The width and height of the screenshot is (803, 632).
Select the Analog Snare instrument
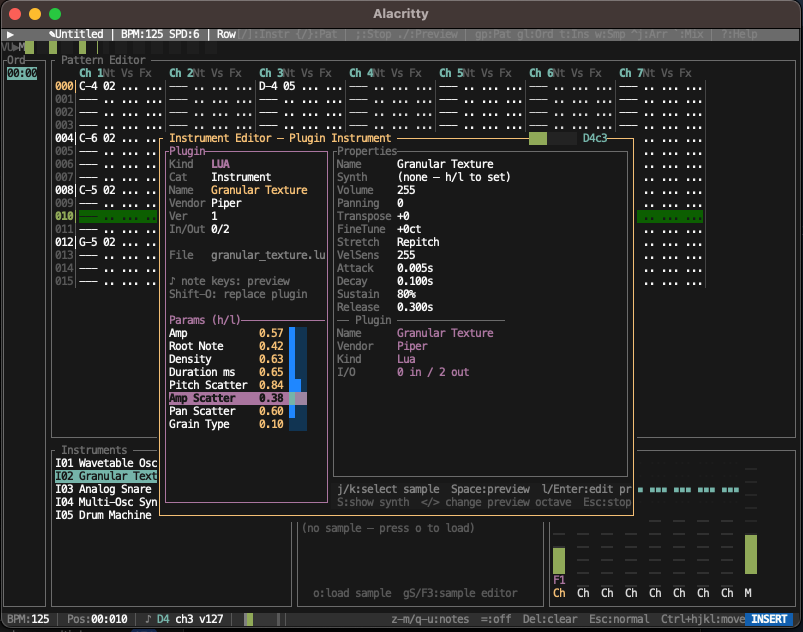[106, 489]
